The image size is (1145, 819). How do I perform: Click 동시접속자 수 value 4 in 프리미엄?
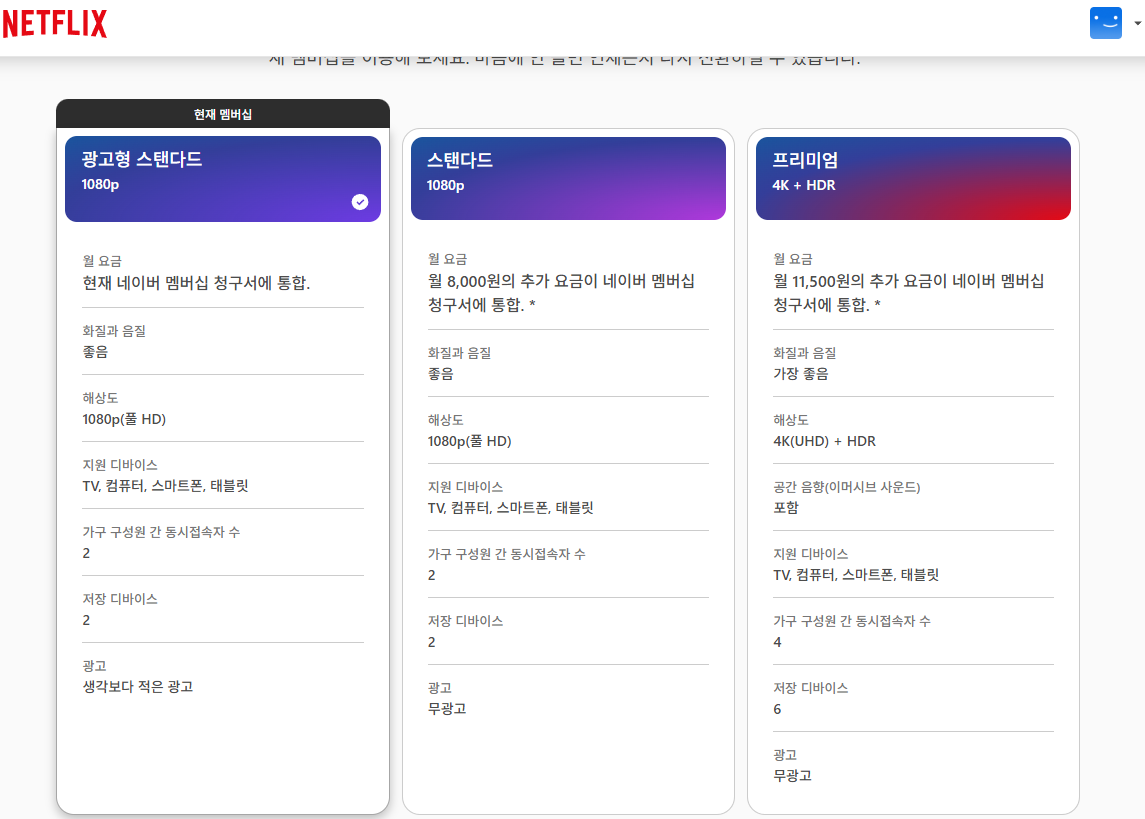coord(778,642)
